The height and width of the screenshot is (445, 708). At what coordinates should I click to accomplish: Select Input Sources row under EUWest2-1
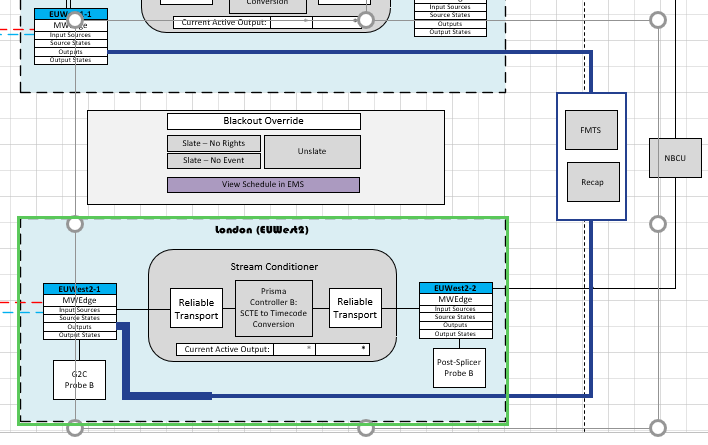[79, 310]
